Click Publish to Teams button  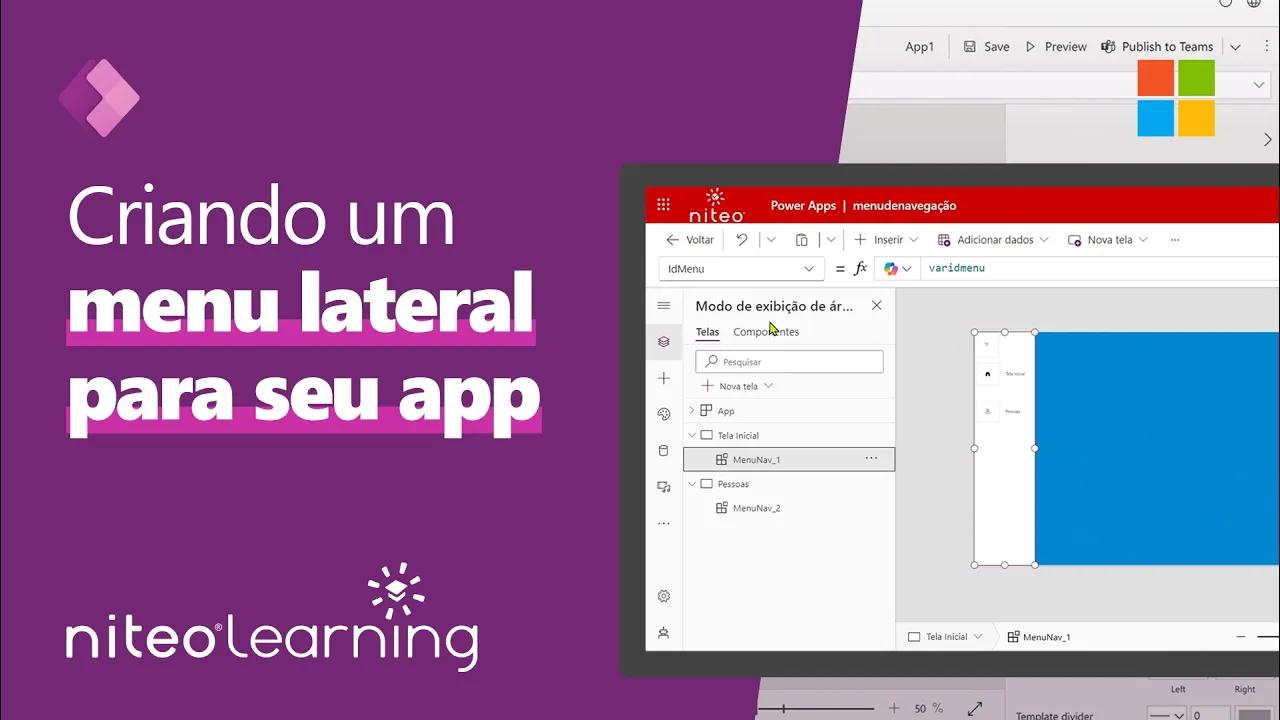pos(1157,47)
